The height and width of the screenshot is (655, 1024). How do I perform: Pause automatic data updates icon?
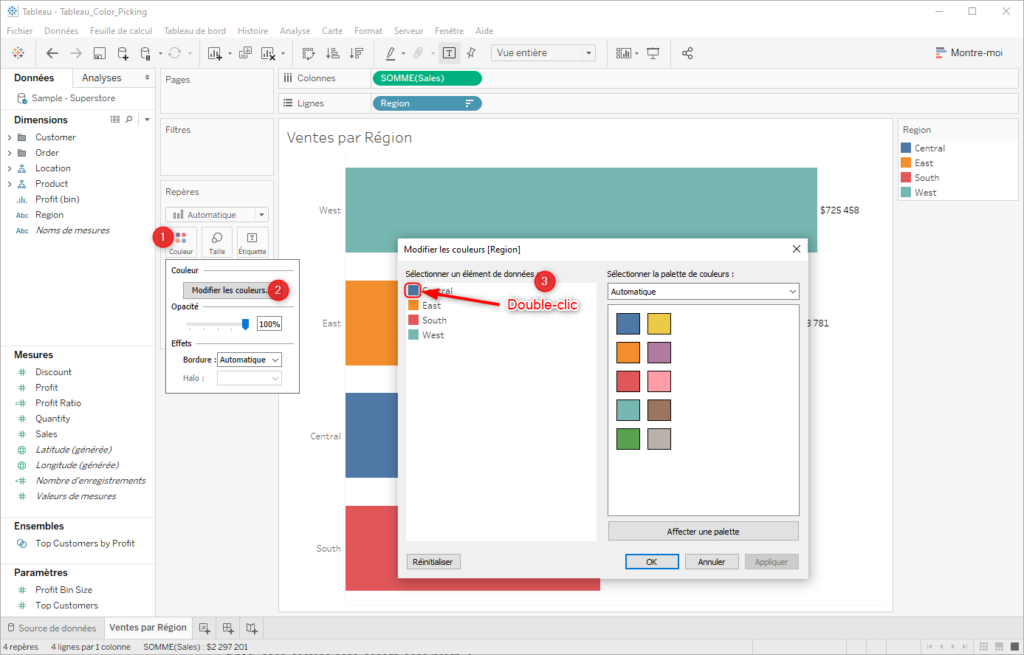tap(146, 54)
